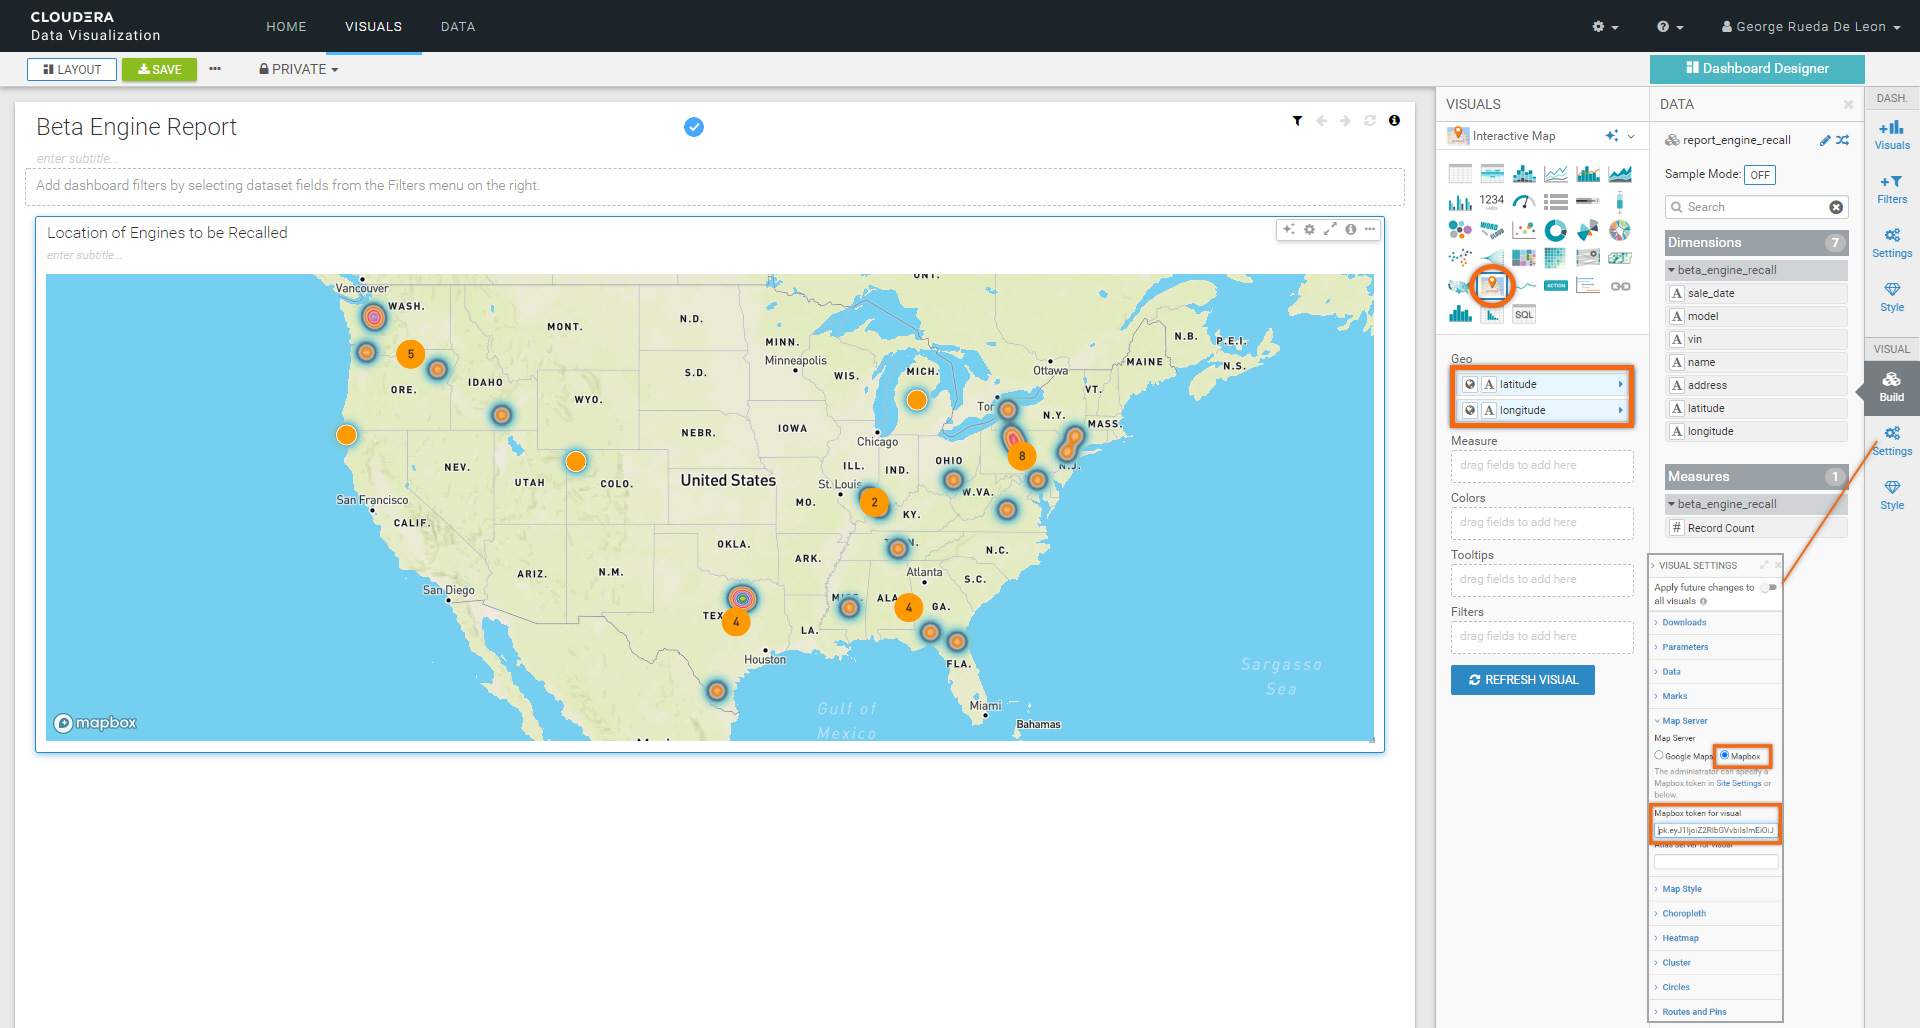The width and height of the screenshot is (1920, 1028).
Task: Choose the Gauge visual type icon
Action: coord(1524,202)
